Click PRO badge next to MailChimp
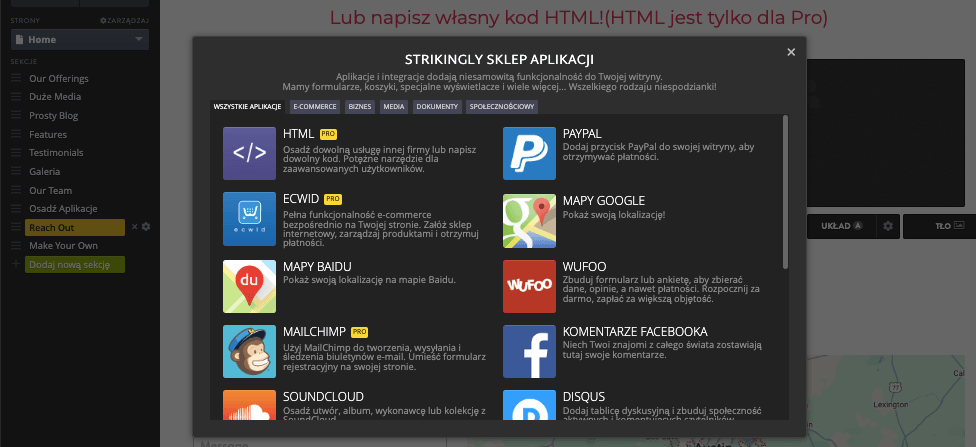The height and width of the screenshot is (447, 976). (x=360, y=332)
